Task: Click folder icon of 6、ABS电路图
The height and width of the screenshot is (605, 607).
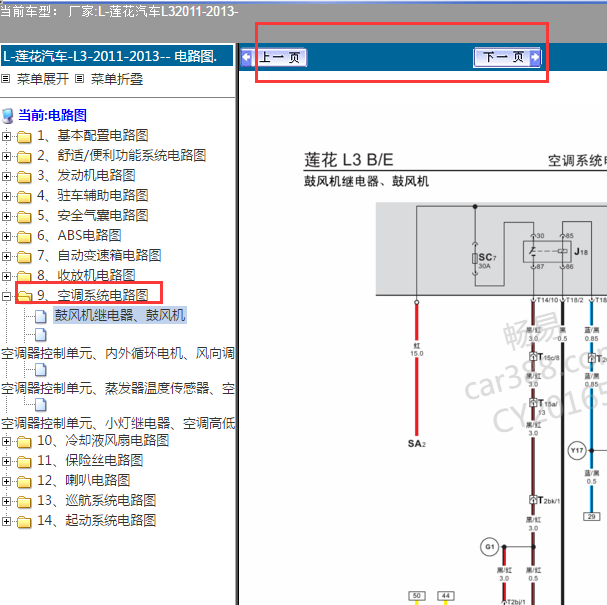Action: [x=24, y=237]
